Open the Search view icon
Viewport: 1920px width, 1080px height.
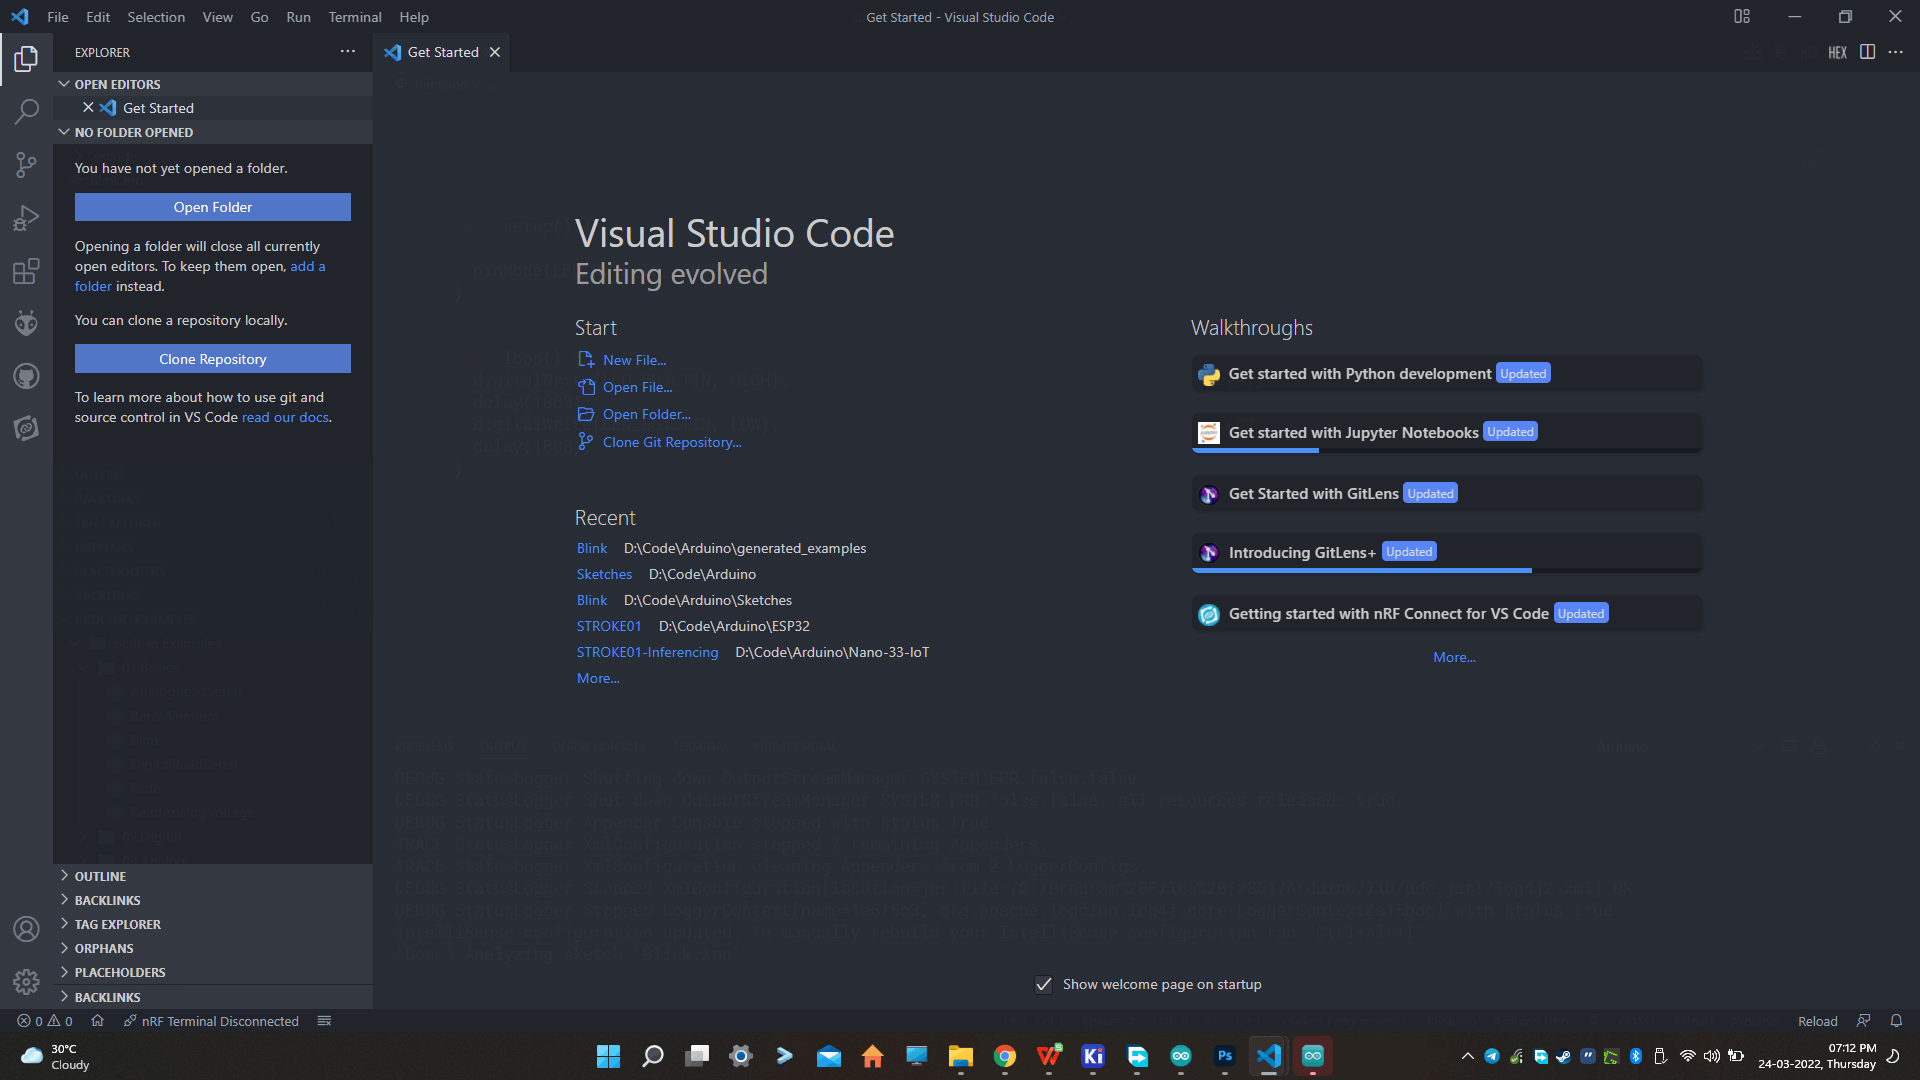26,111
